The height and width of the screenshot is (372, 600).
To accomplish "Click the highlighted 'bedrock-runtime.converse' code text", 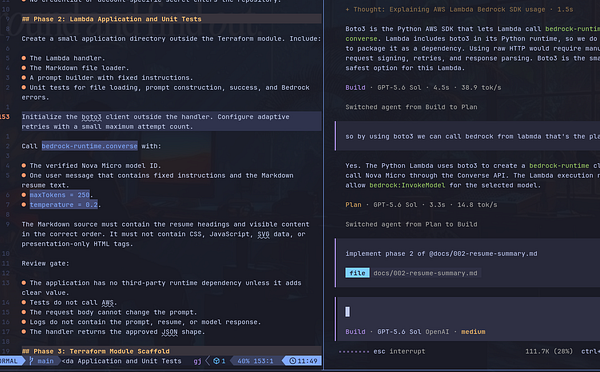I will [x=90, y=146].
